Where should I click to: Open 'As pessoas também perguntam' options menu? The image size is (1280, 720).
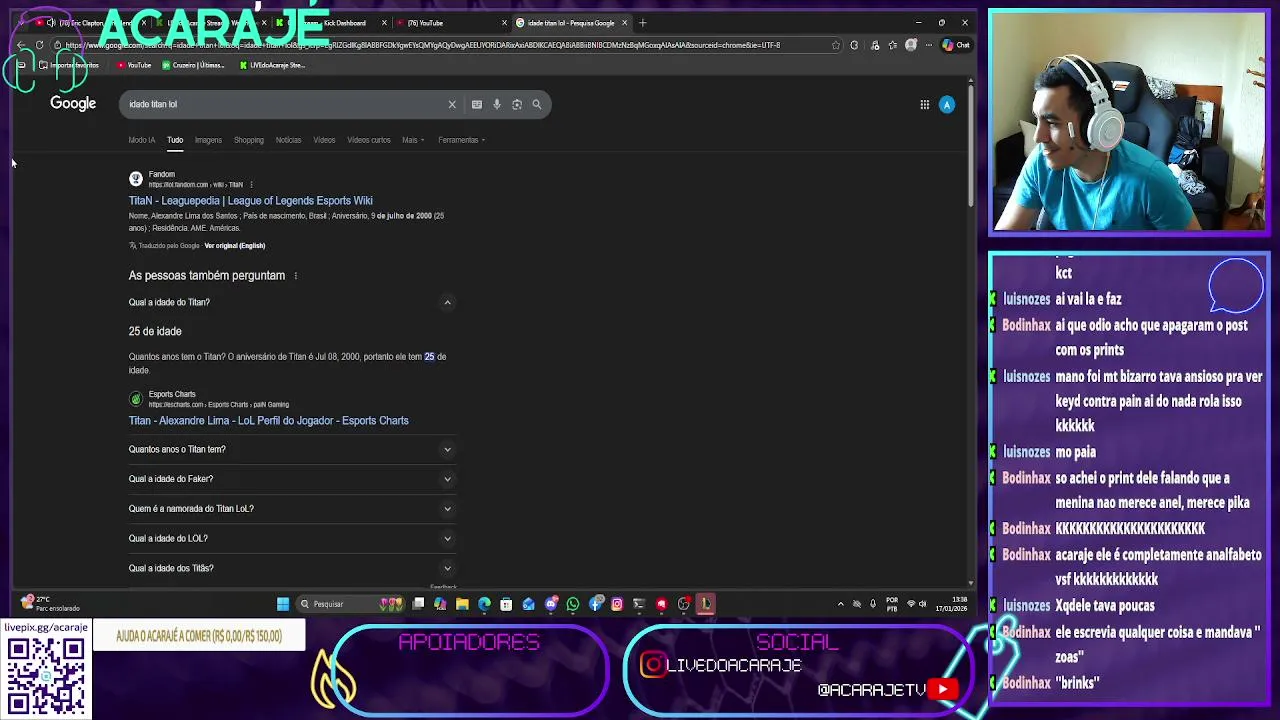(x=295, y=276)
